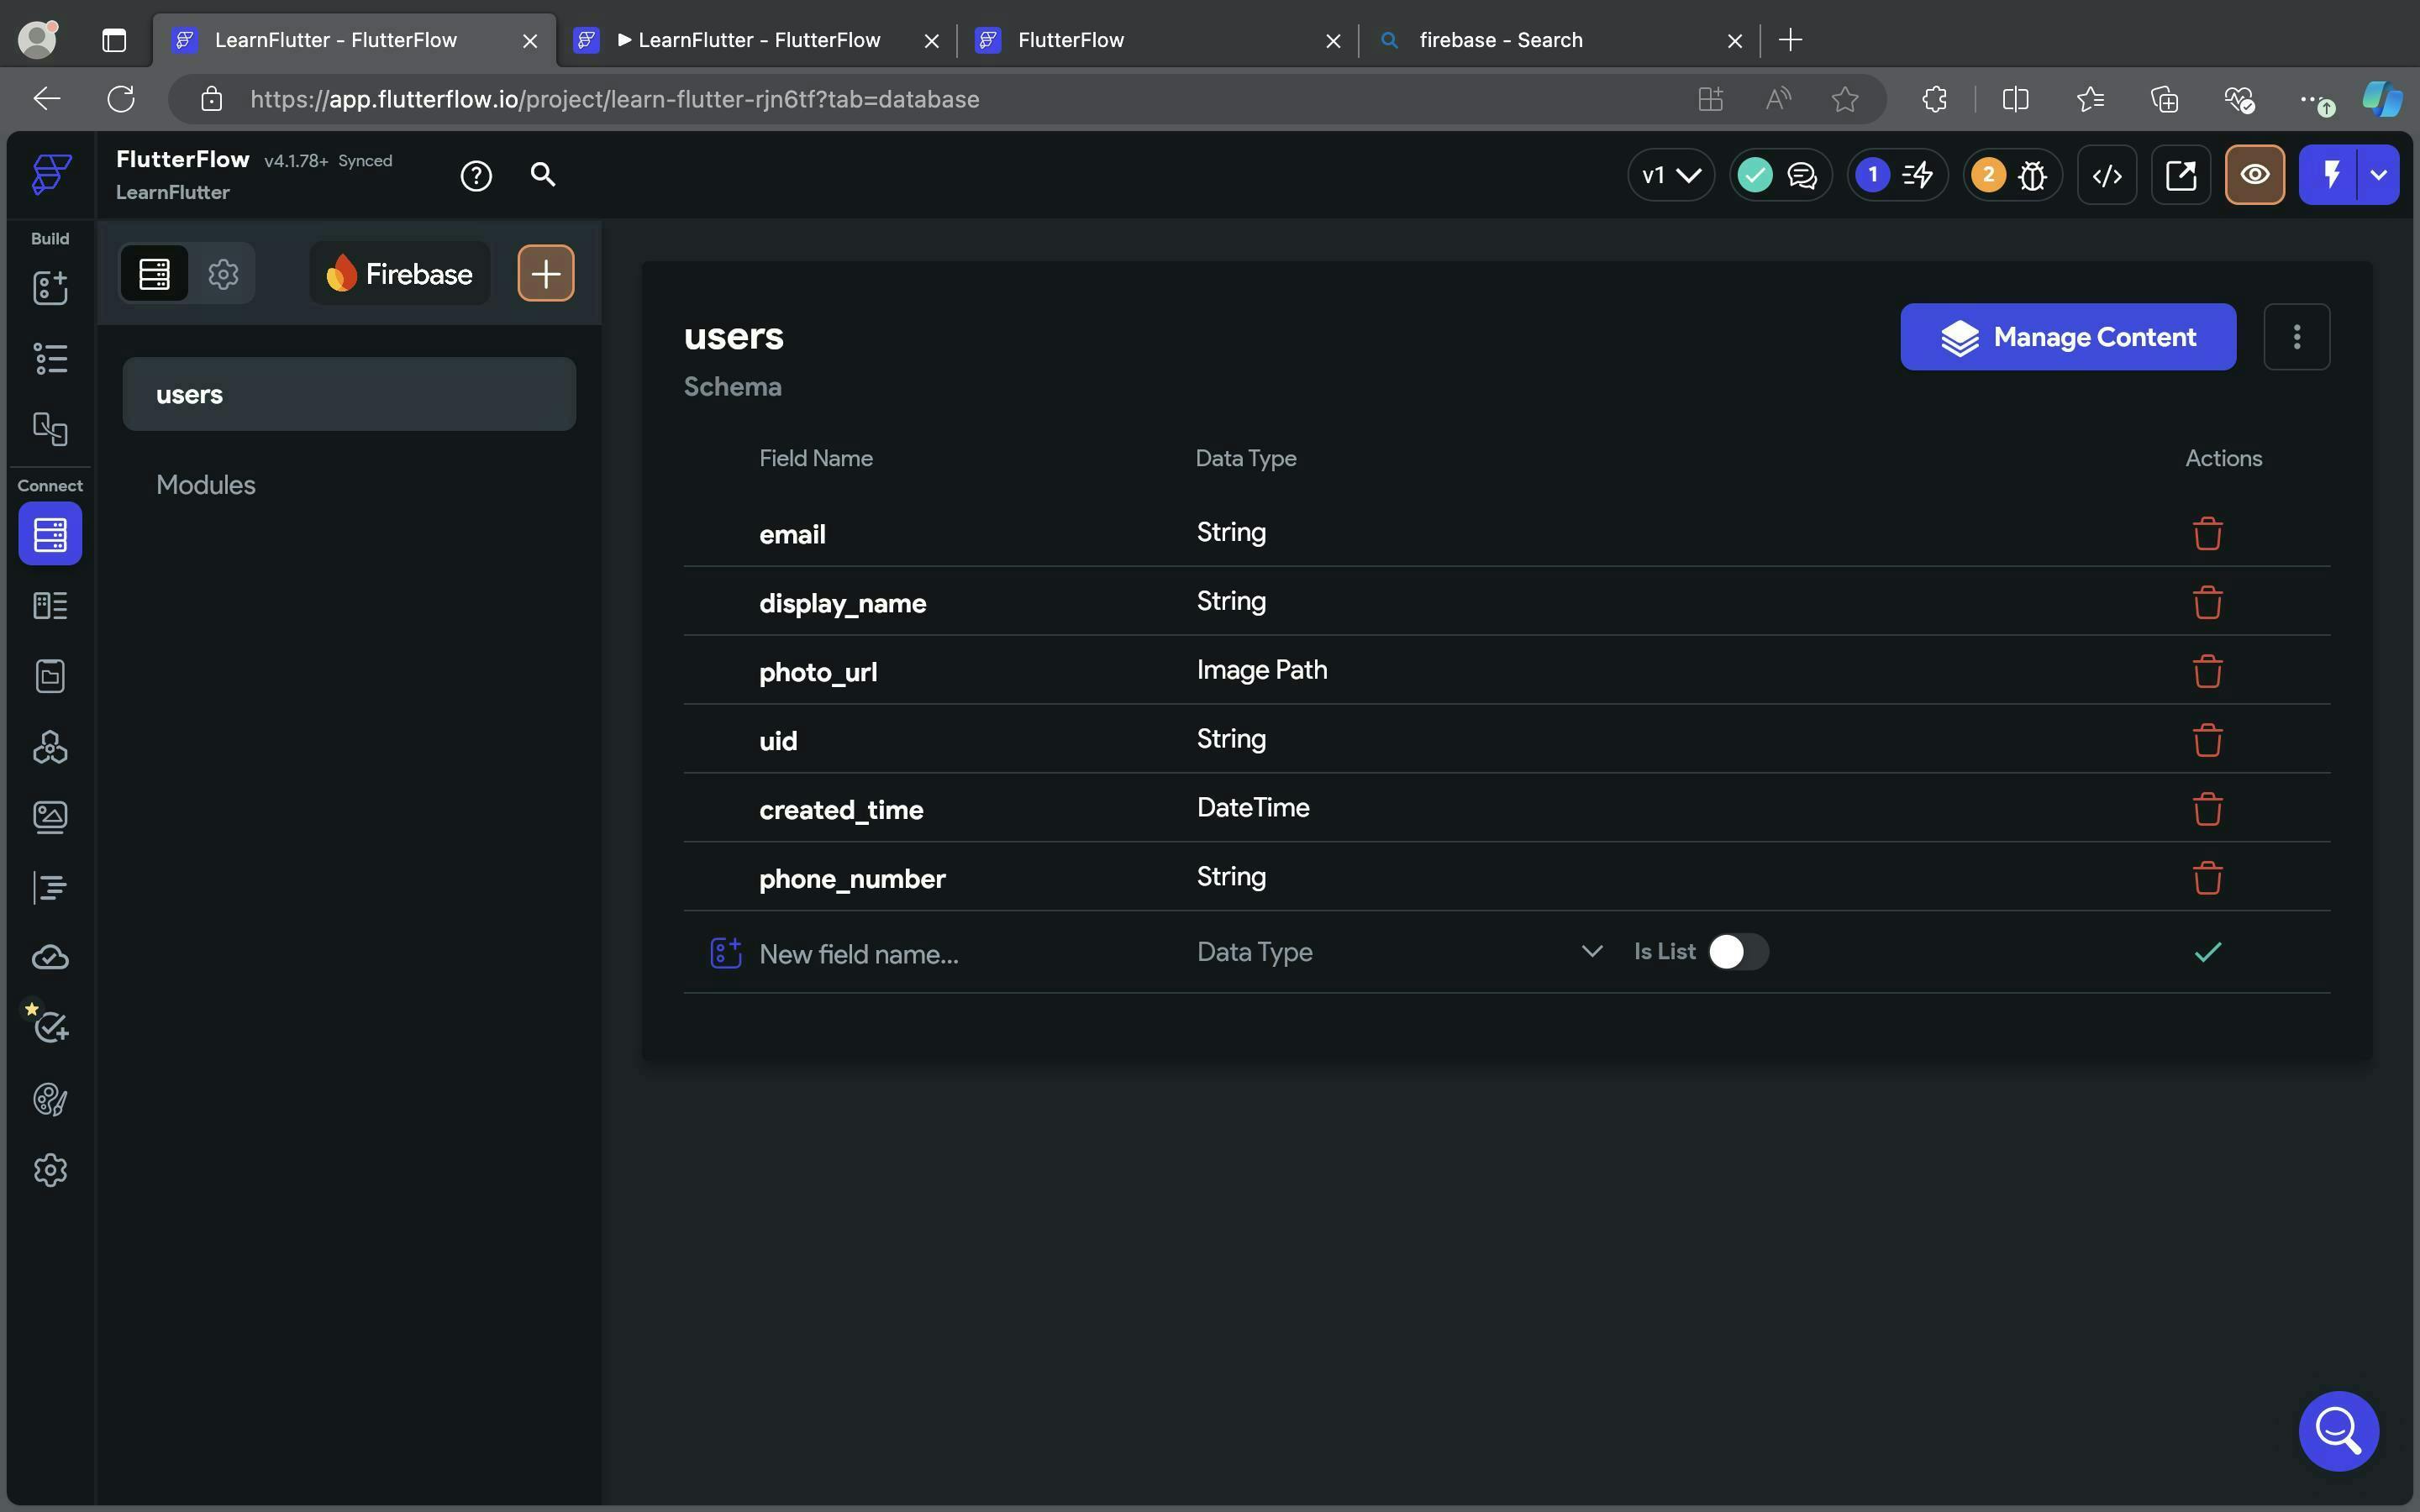Open Theme Settings palette icon in sidebar
The width and height of the screenshot is (2420, 1512).
coord(50,1099)
